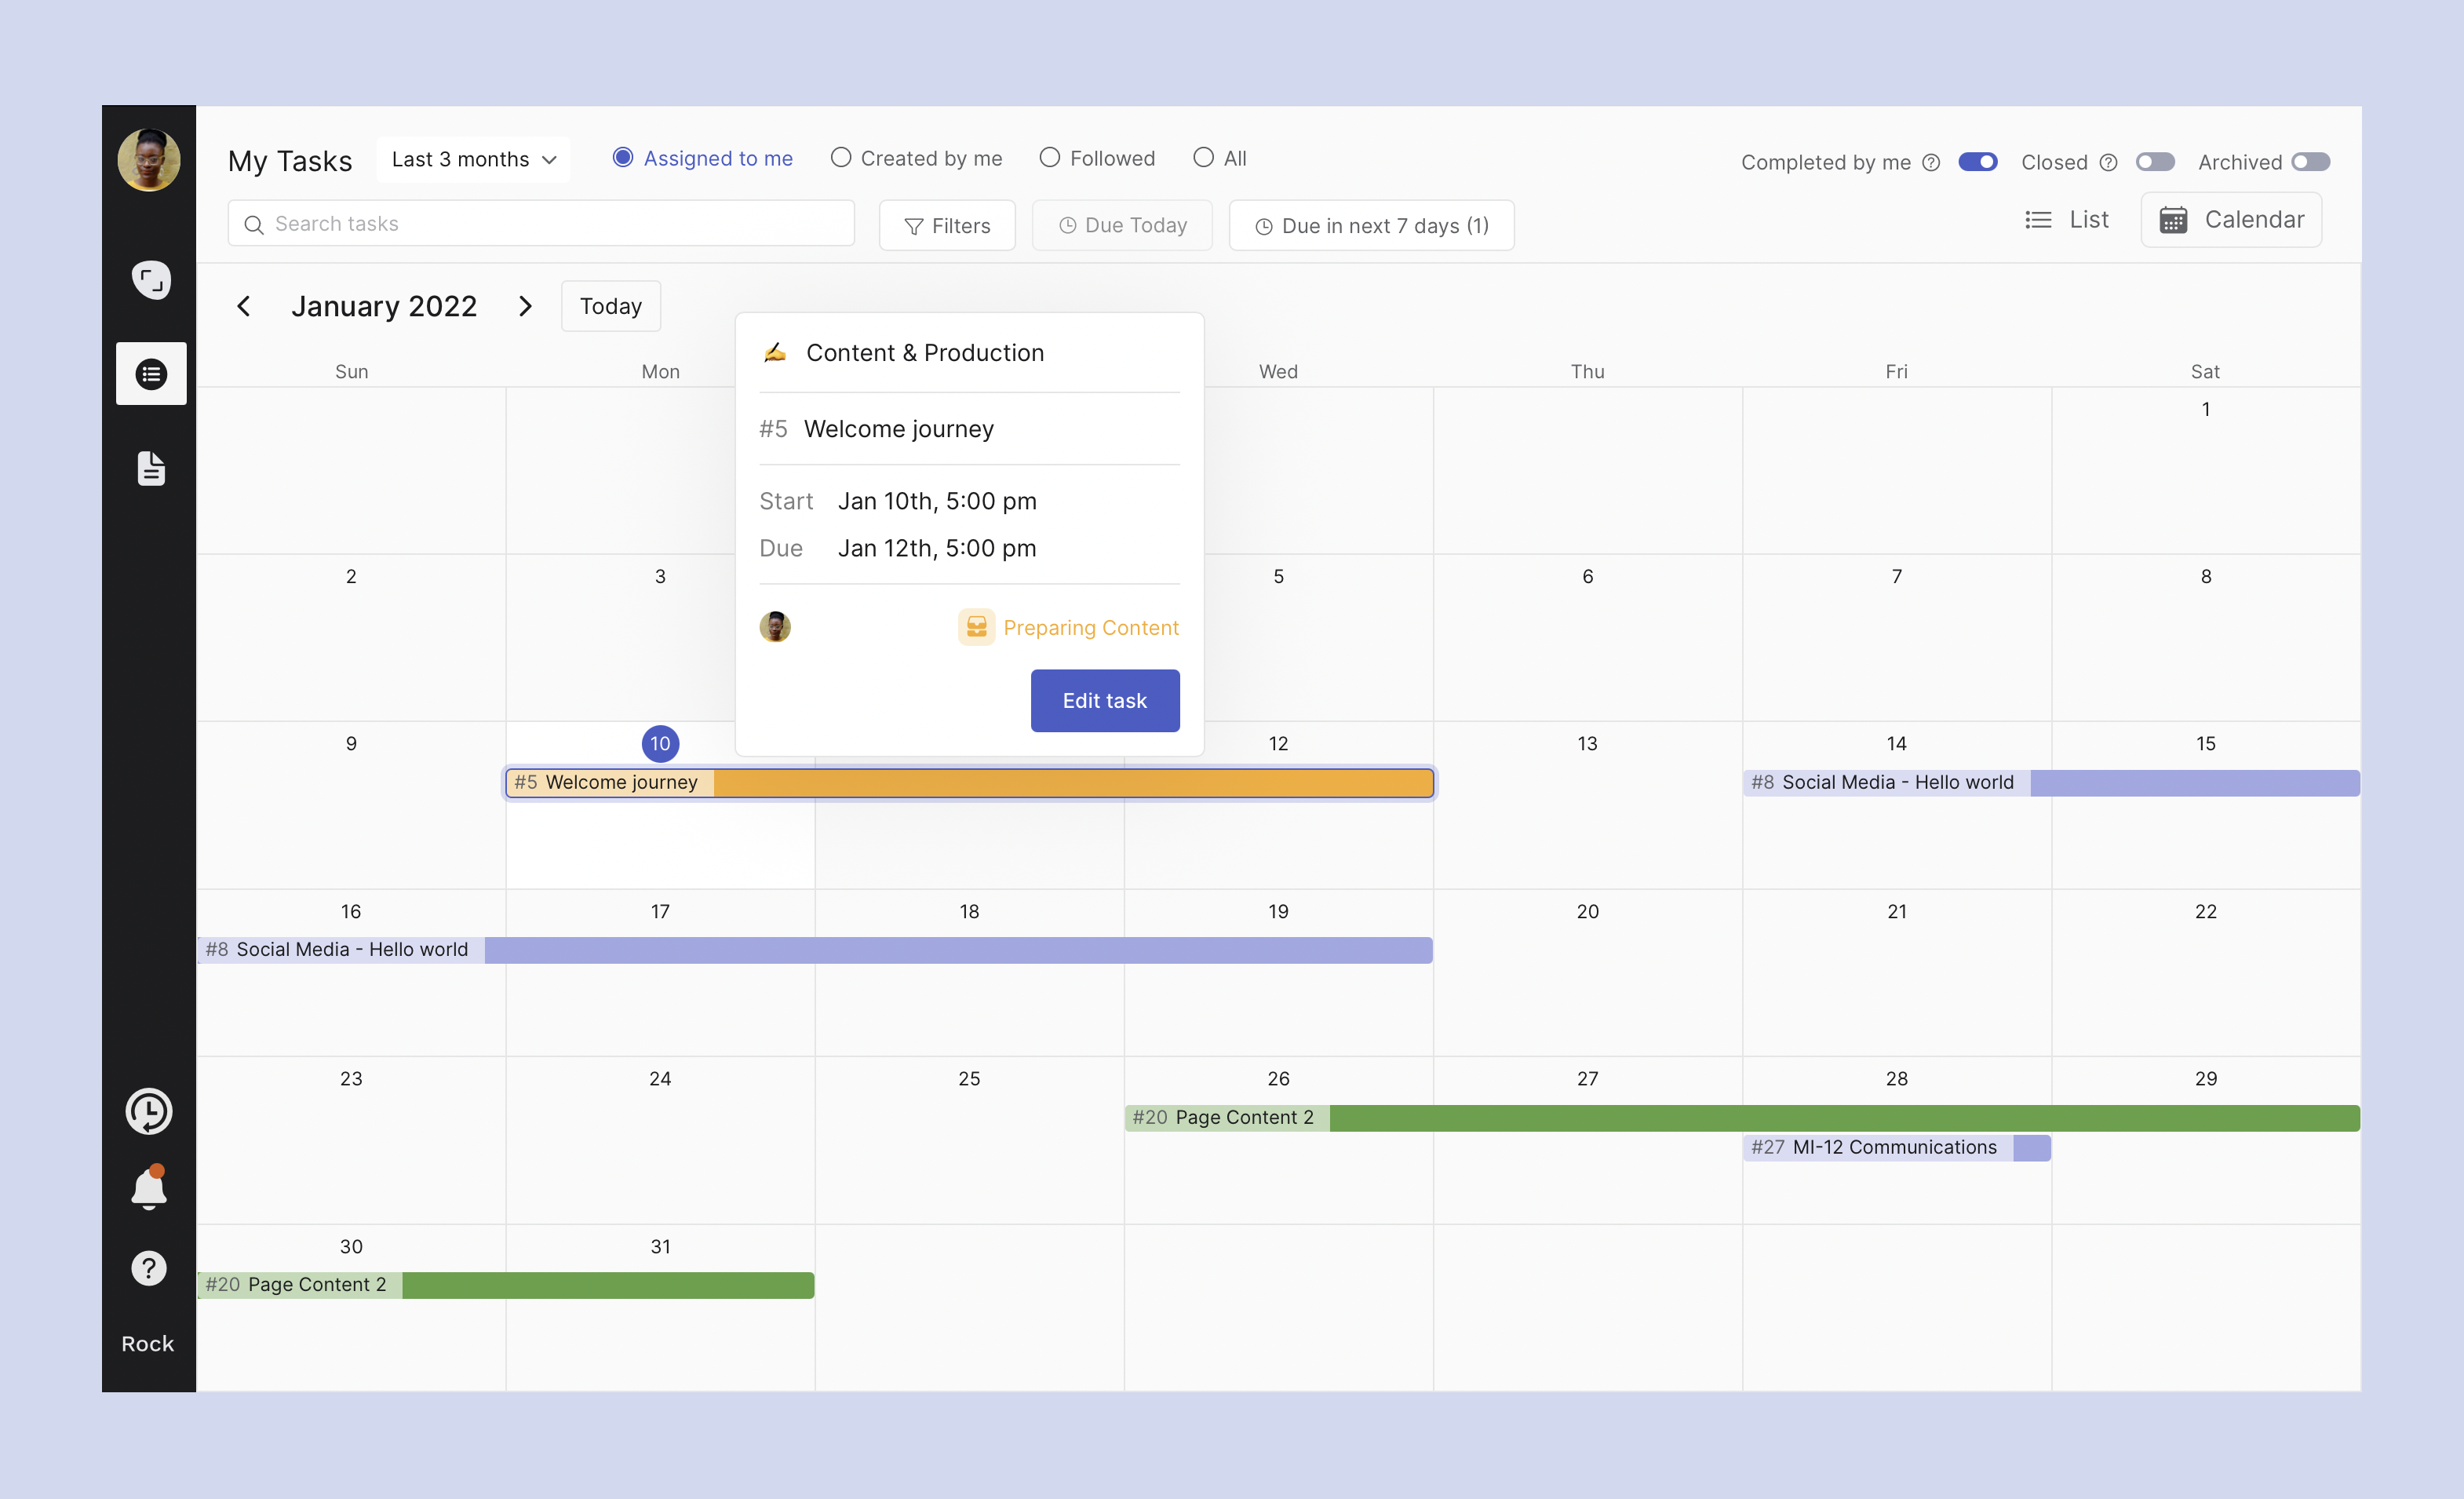Toggle the Completed by me switch
The height and width of the screenshot is (1499, 2464).
1977,162
